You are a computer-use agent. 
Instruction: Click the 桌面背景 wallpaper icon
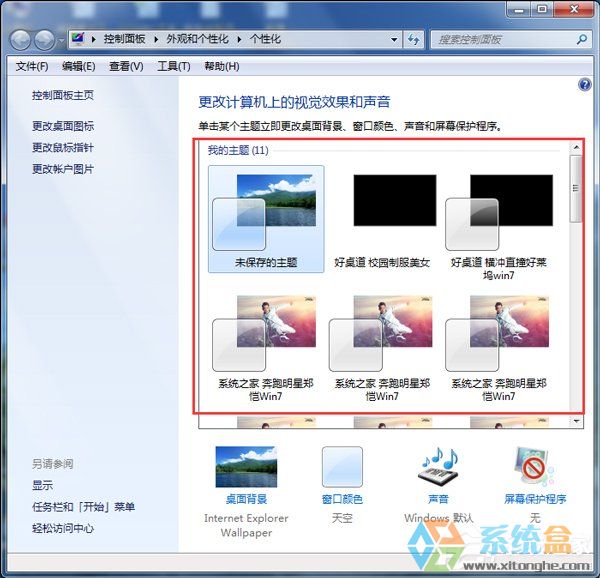tap(246, 467)
